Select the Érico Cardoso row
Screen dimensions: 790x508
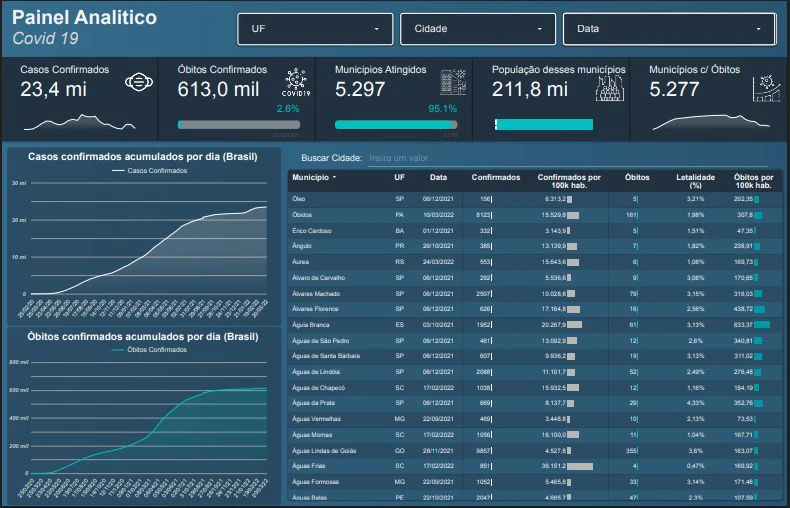point(535,231)
